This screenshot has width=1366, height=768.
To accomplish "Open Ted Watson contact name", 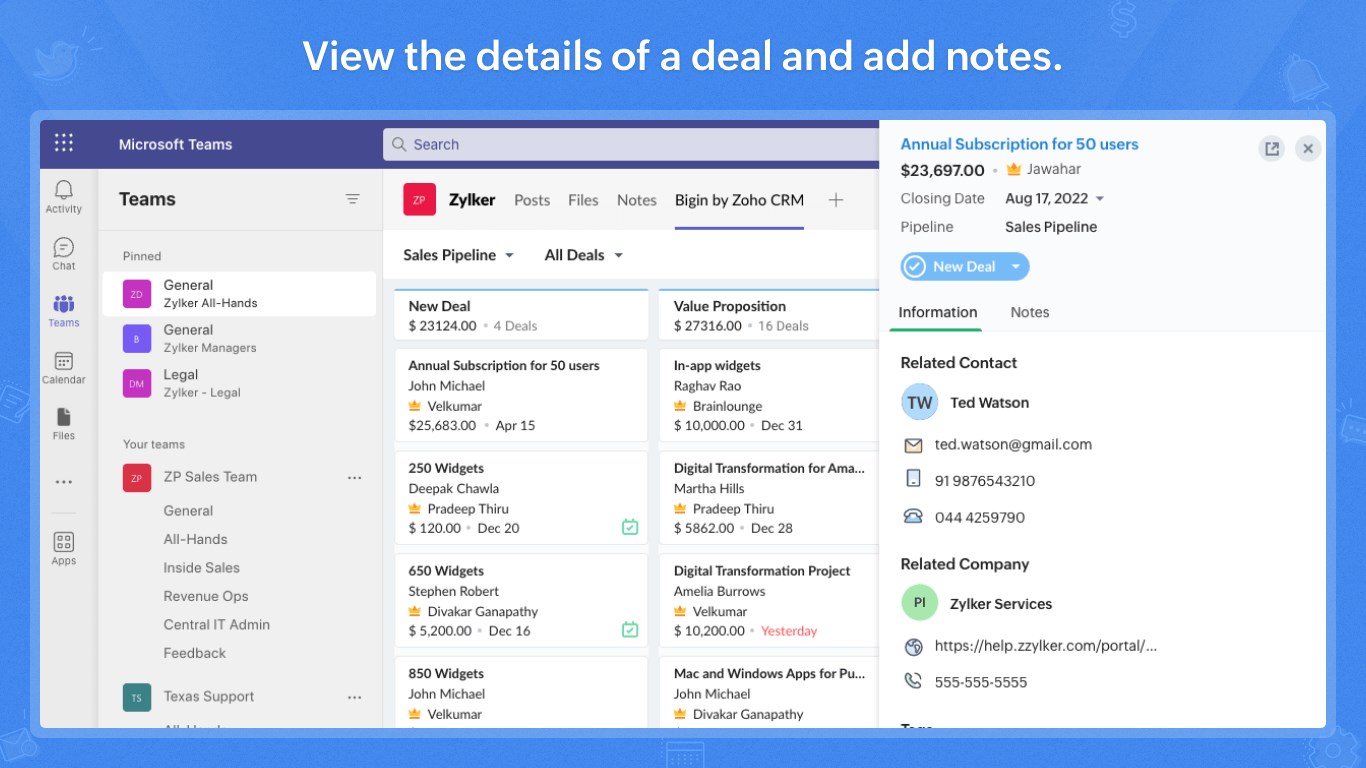I will pos(989,403).
